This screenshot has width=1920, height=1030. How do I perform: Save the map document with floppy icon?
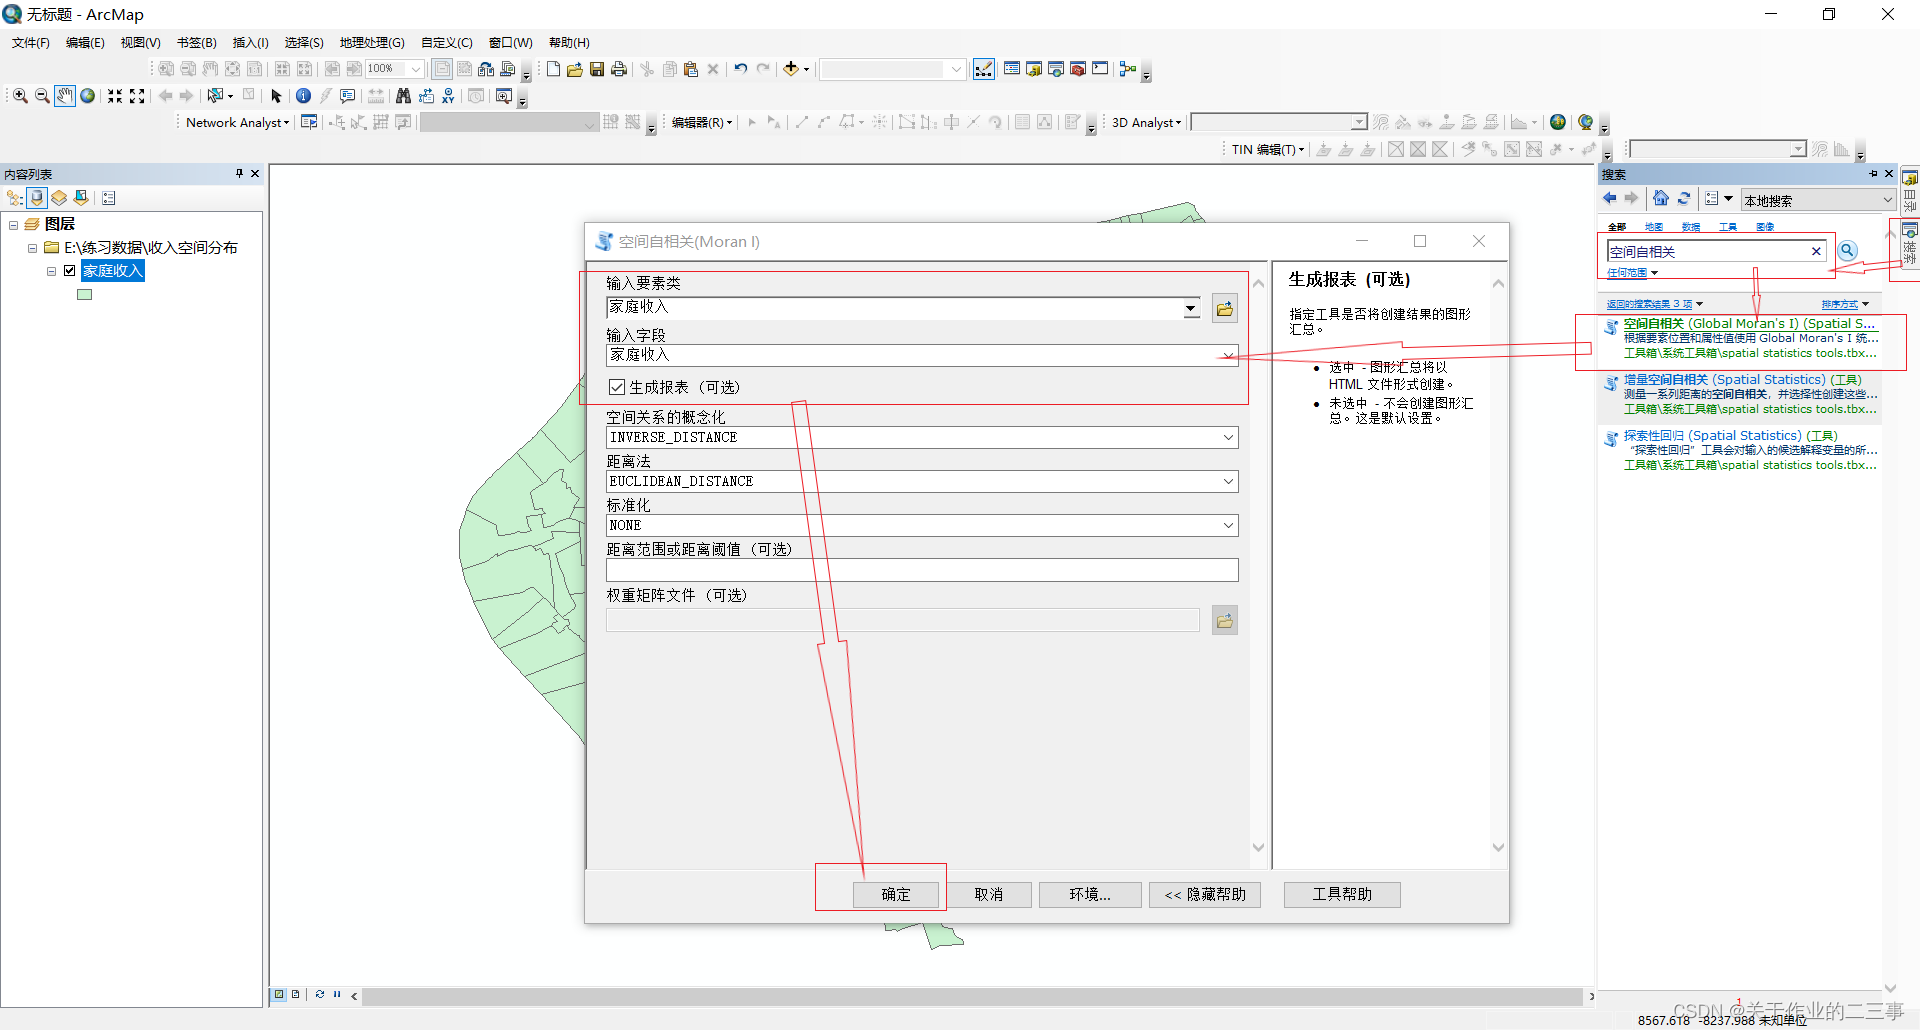(597, 69)
